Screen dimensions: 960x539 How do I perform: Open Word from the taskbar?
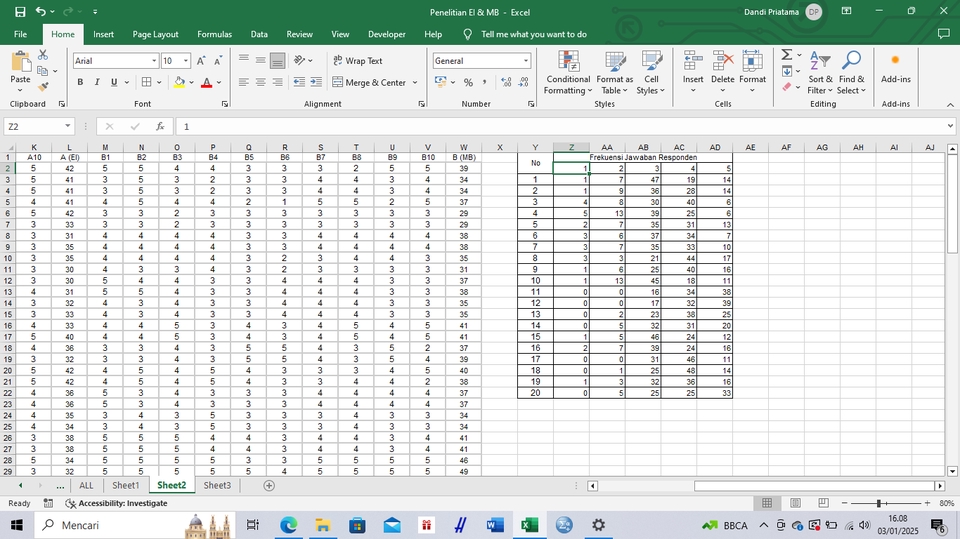pos(495,525)
